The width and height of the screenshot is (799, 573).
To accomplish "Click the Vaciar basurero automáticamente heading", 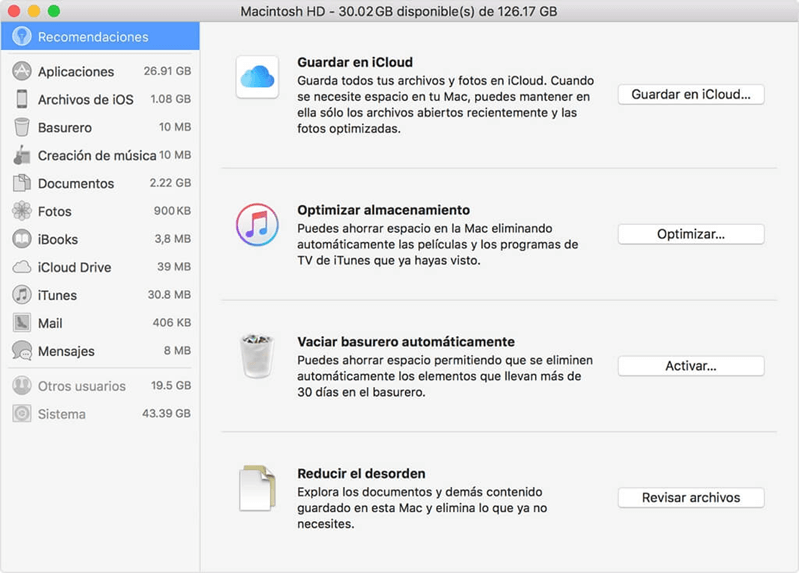I will pos(406,342).
